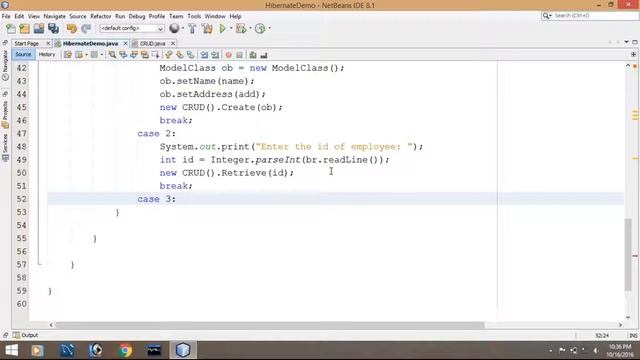Close the CRUD.java tab
The image size is (640, 360).
[173, 43]
